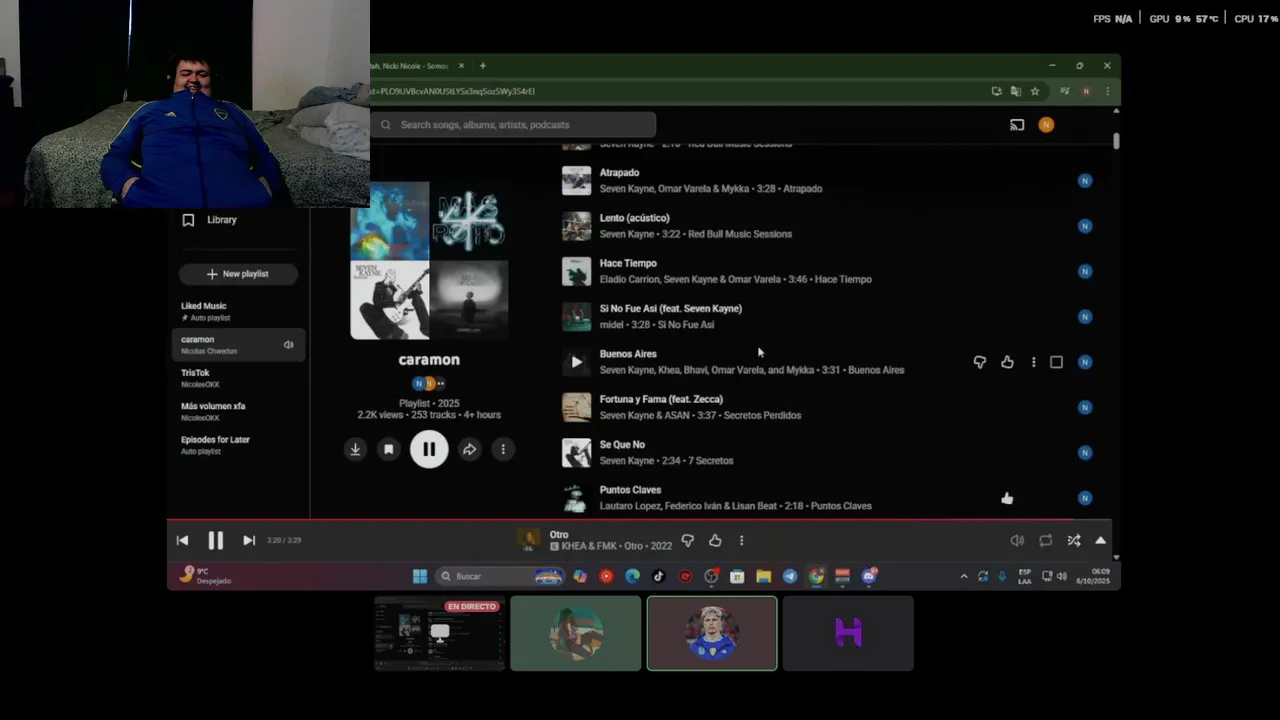
Task: Save caramon playlist to library
Action: [389, 449]
